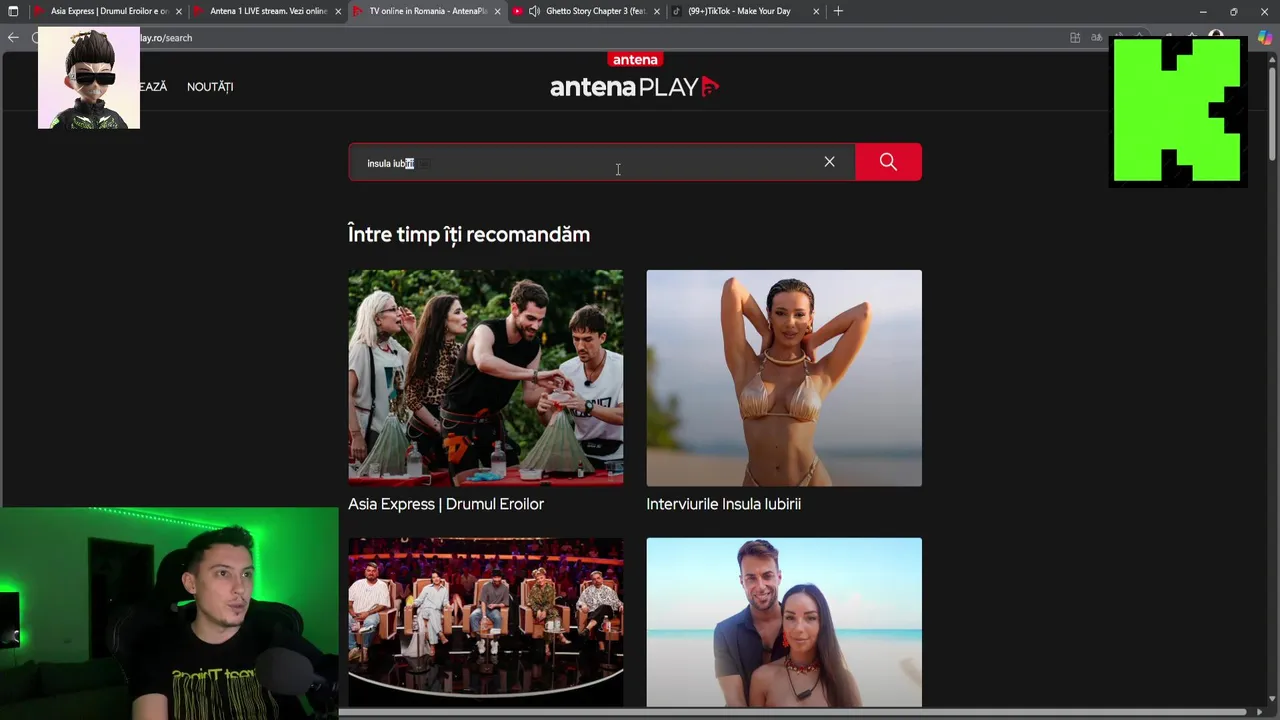Click the 'Interviurile Insula Iubirii' title link
1280x720 pixels.
coord(724,504)
